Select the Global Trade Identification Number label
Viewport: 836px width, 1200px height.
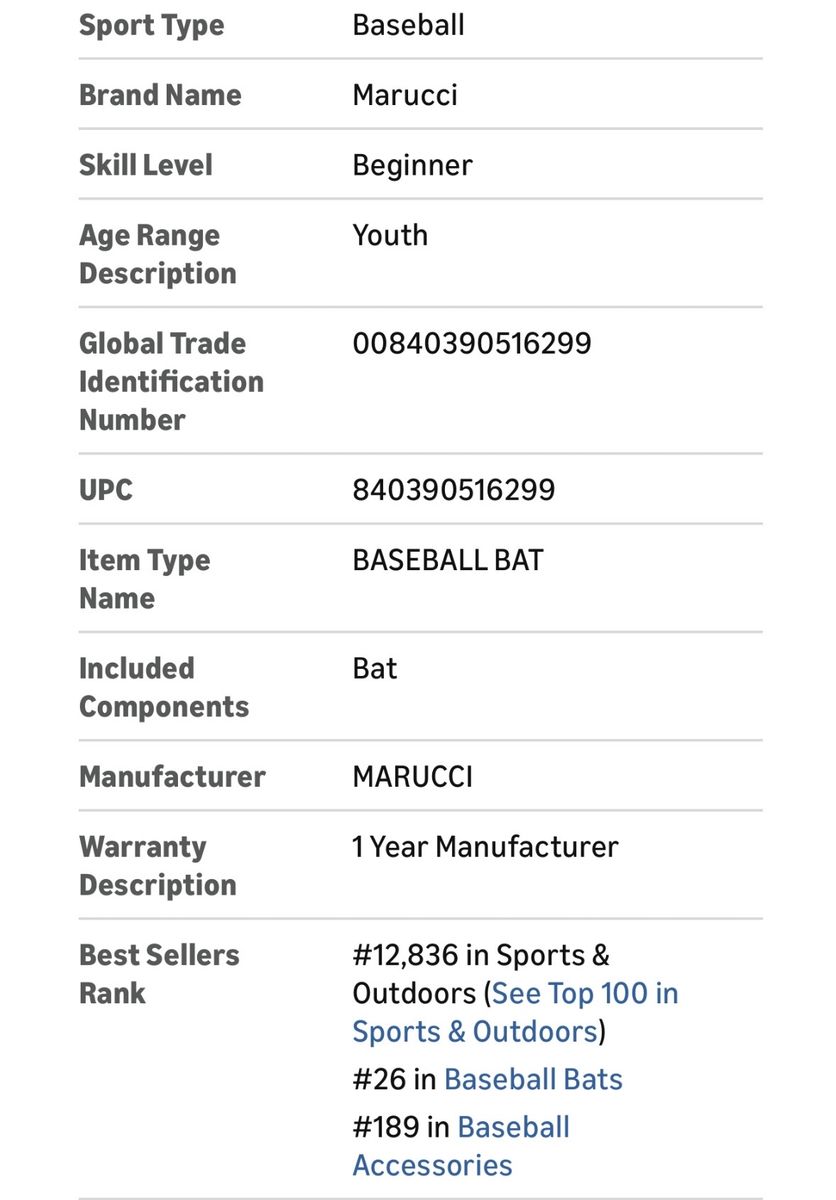pyautogui.click(x=171, y=381)
